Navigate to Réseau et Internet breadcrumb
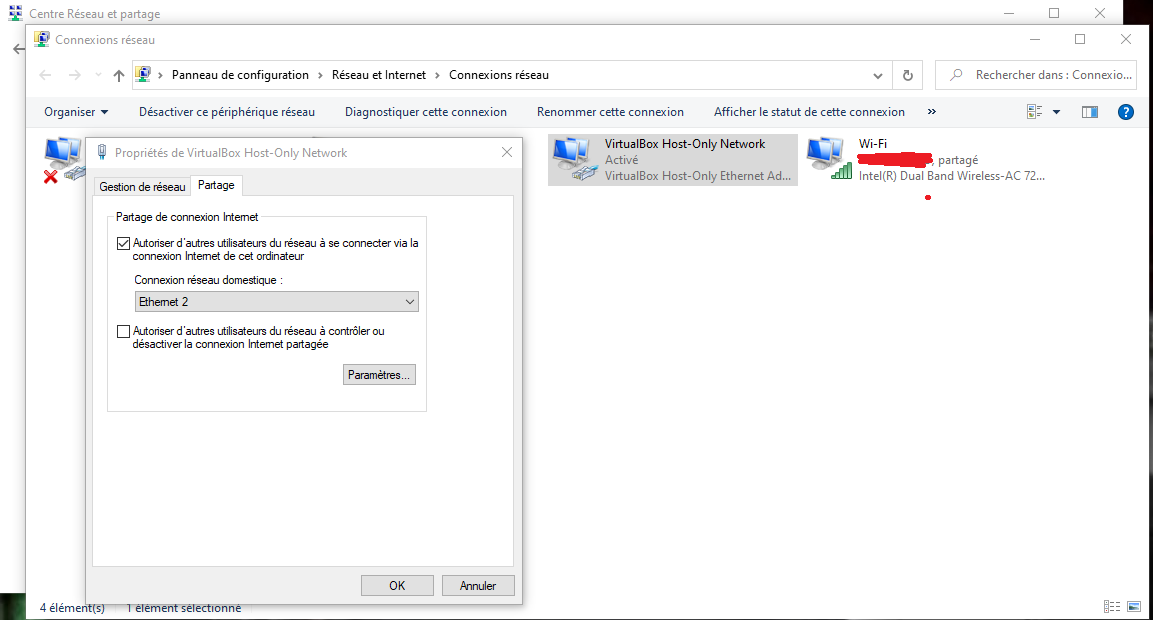The height and width of the screenshot is (620, 1153). click(379, 75)
